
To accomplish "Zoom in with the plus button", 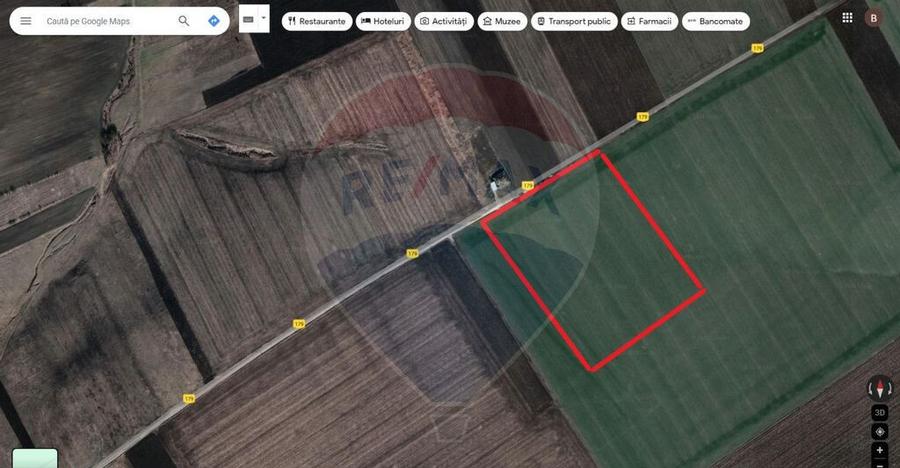I will click(x=880, y=450).
